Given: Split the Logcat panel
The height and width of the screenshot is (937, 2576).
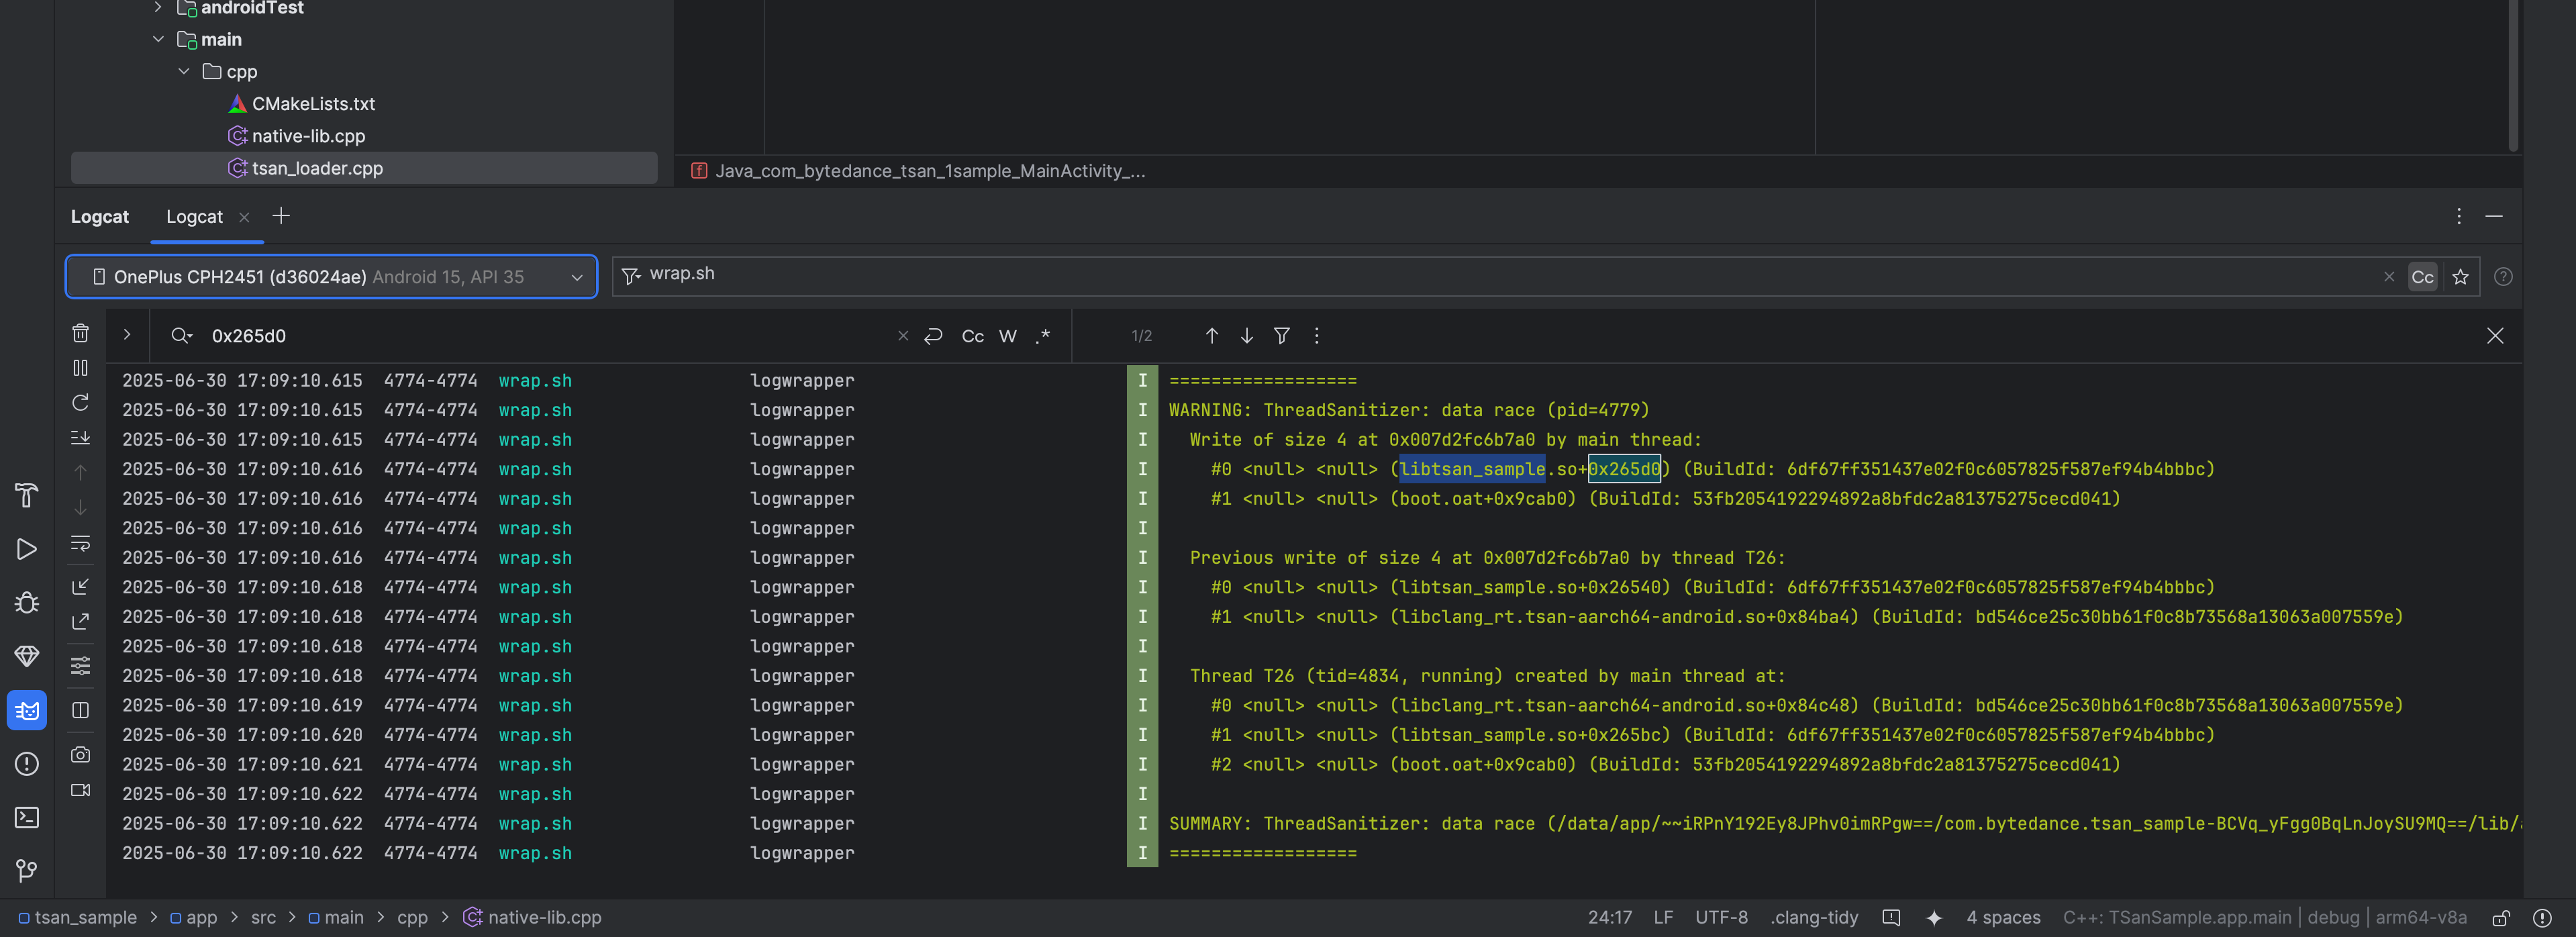Looking at the screenshot, I should click(81, 710).
